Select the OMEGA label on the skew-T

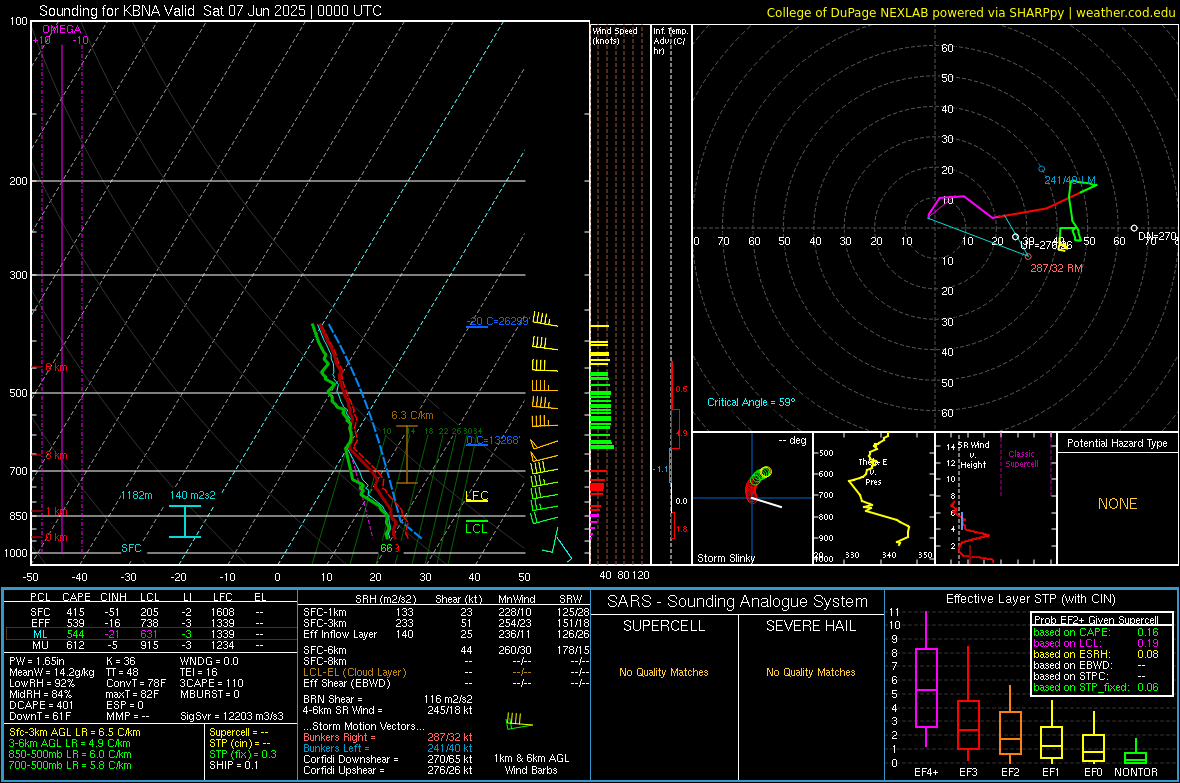[62, 29]
